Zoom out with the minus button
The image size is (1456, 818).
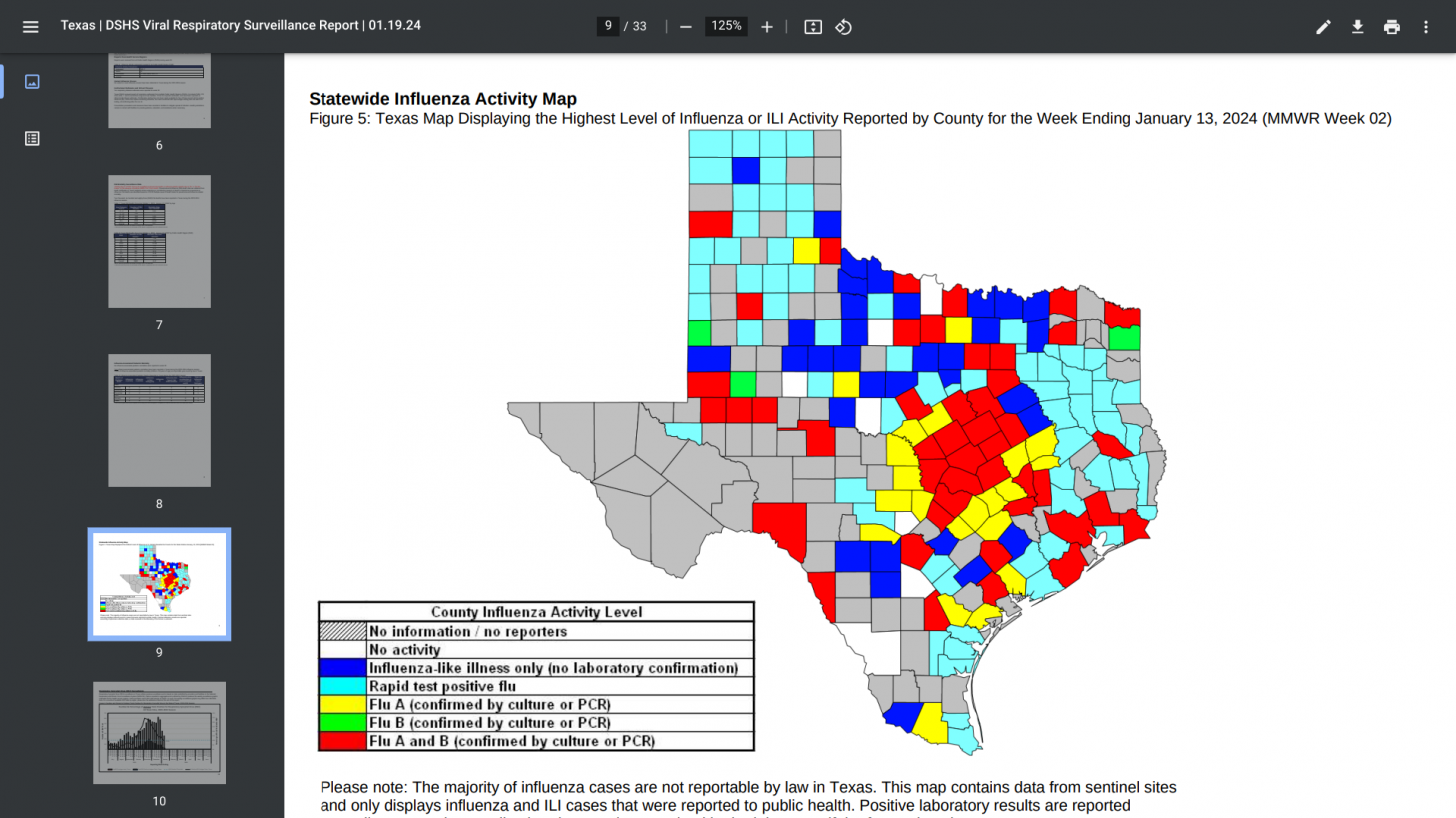pyautogui.click(x=686, y=26)
